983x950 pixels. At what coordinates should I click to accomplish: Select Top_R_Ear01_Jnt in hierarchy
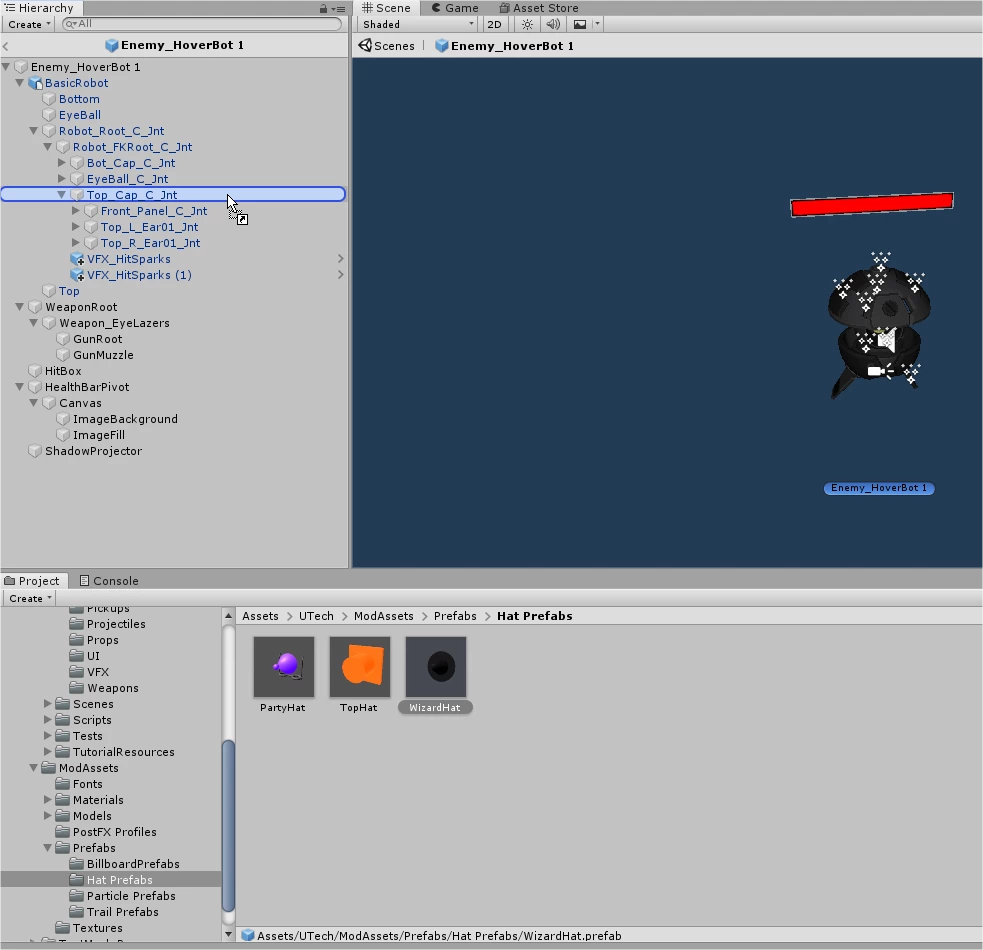coord(150,243)
